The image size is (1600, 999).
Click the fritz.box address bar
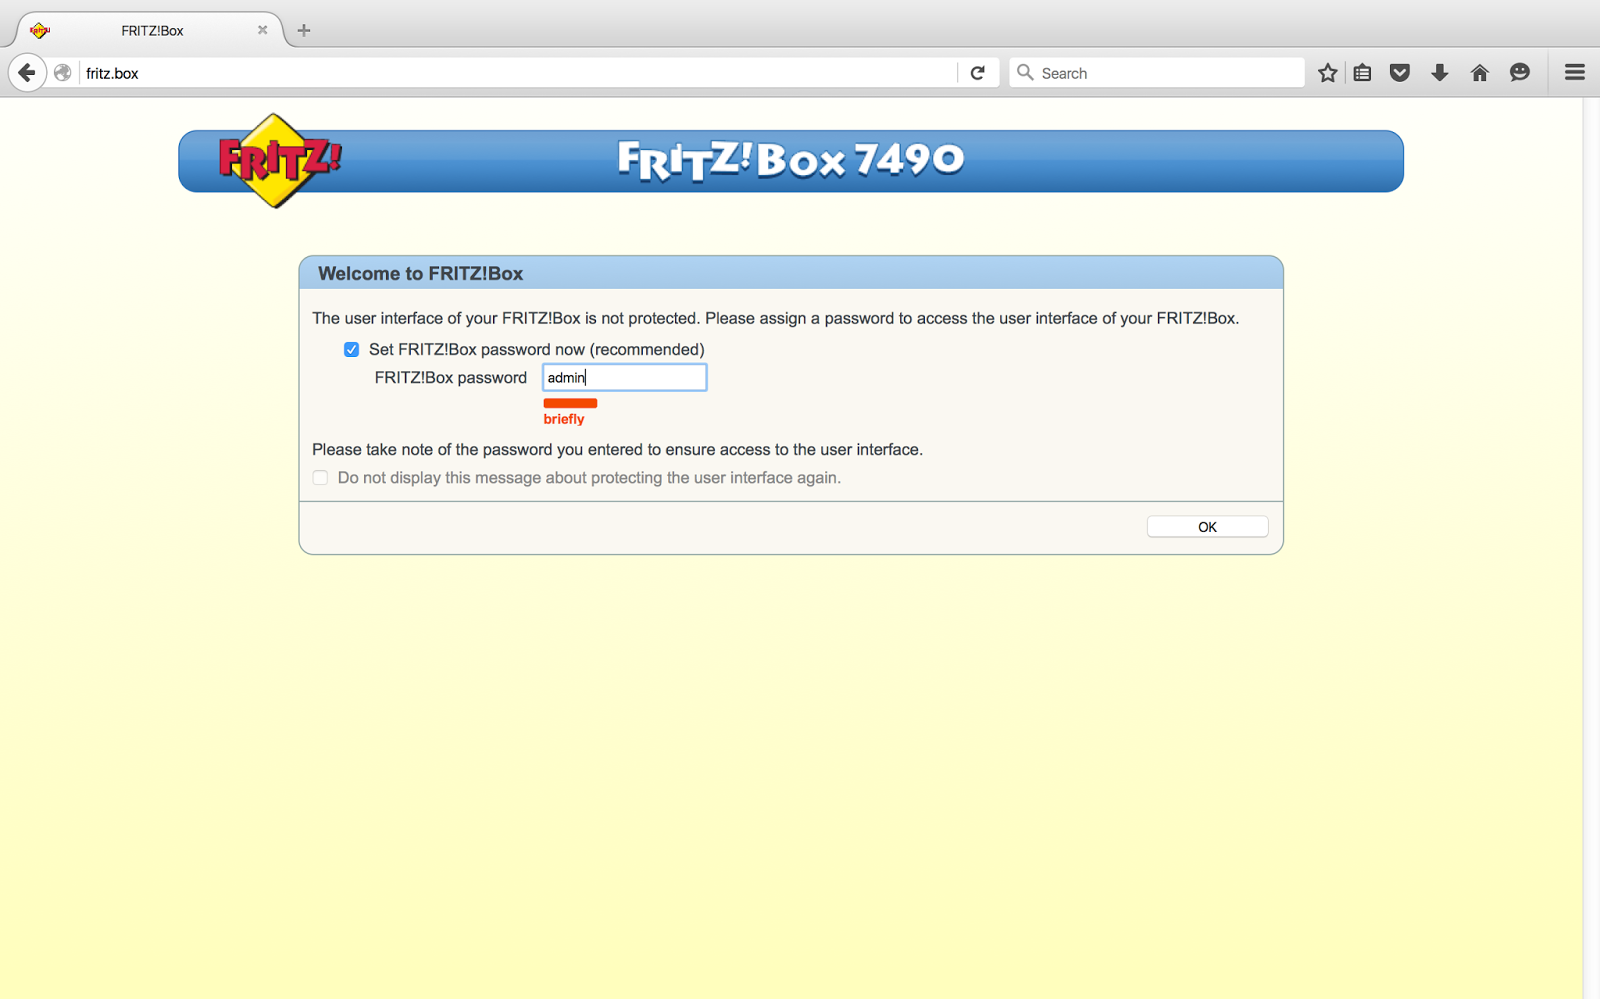pyautogui.click(x=518, y=73)
